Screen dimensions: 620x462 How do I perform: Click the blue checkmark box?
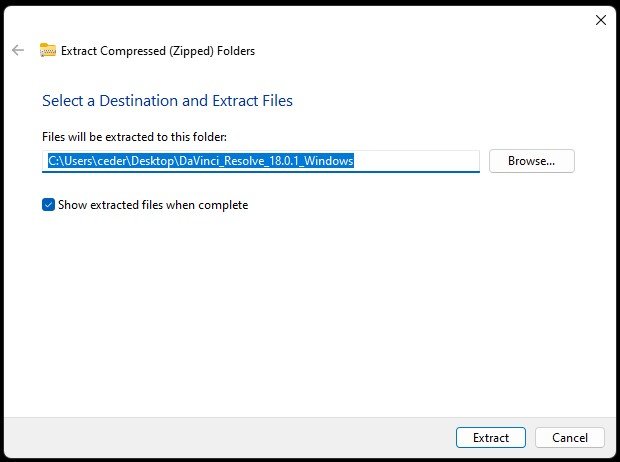[48, 204]
